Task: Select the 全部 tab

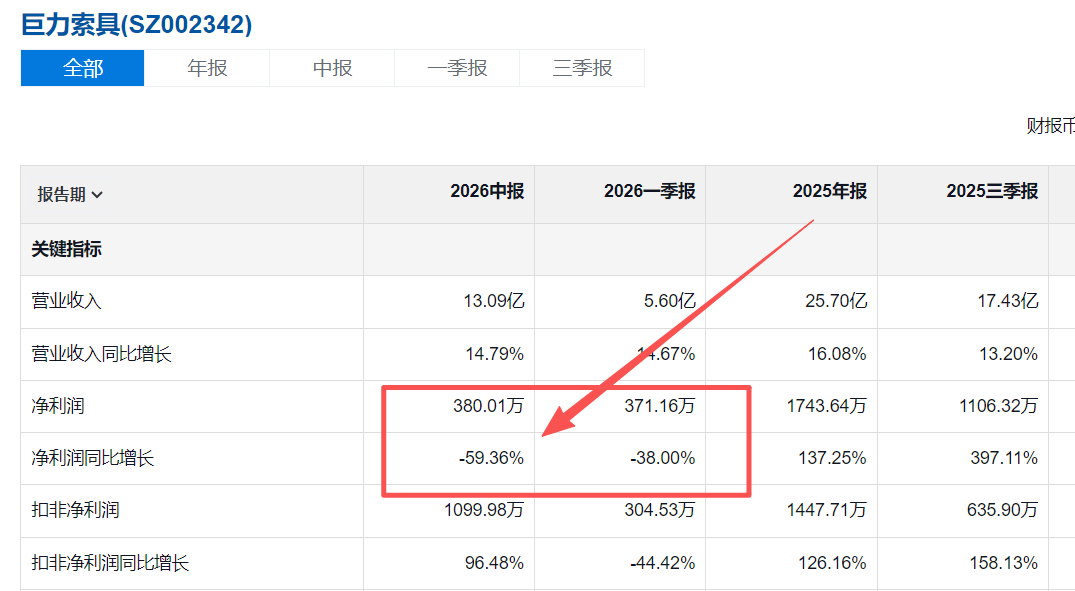Action: point(82,68)
